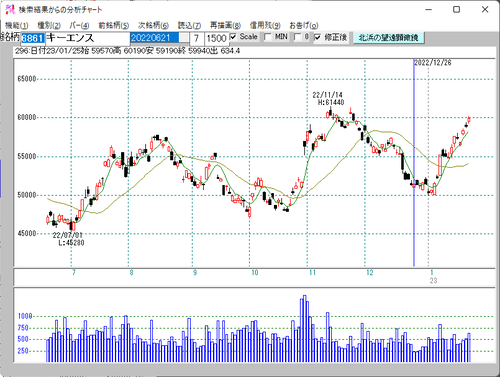Click 再描画(8) to redraw the chart
Viewport: 500px width, 377px height.
[225, 25]
